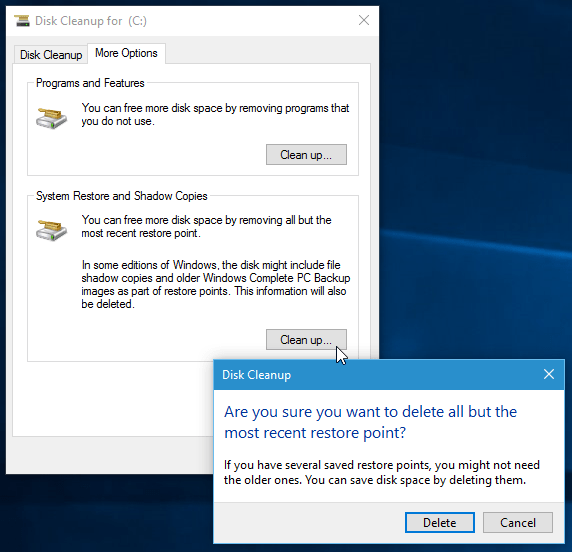
Task: Click the drive icon in the title bar
Action: pyautogui.click(x=22, y=21)
